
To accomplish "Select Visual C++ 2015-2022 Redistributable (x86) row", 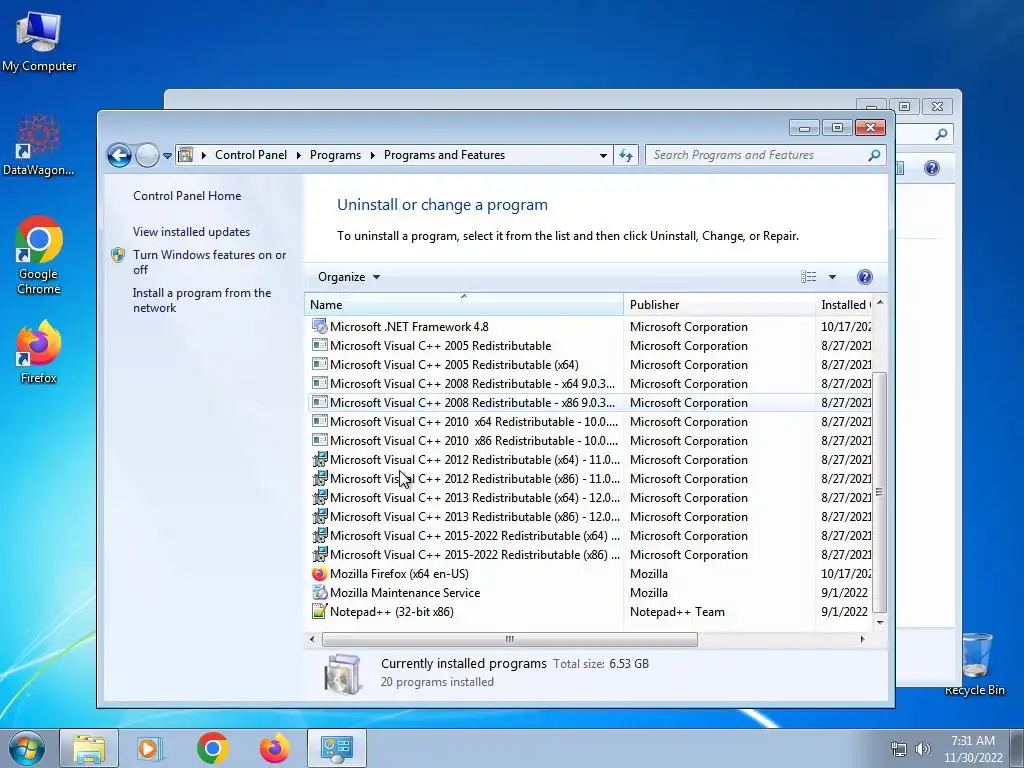I will coord(590,554).
